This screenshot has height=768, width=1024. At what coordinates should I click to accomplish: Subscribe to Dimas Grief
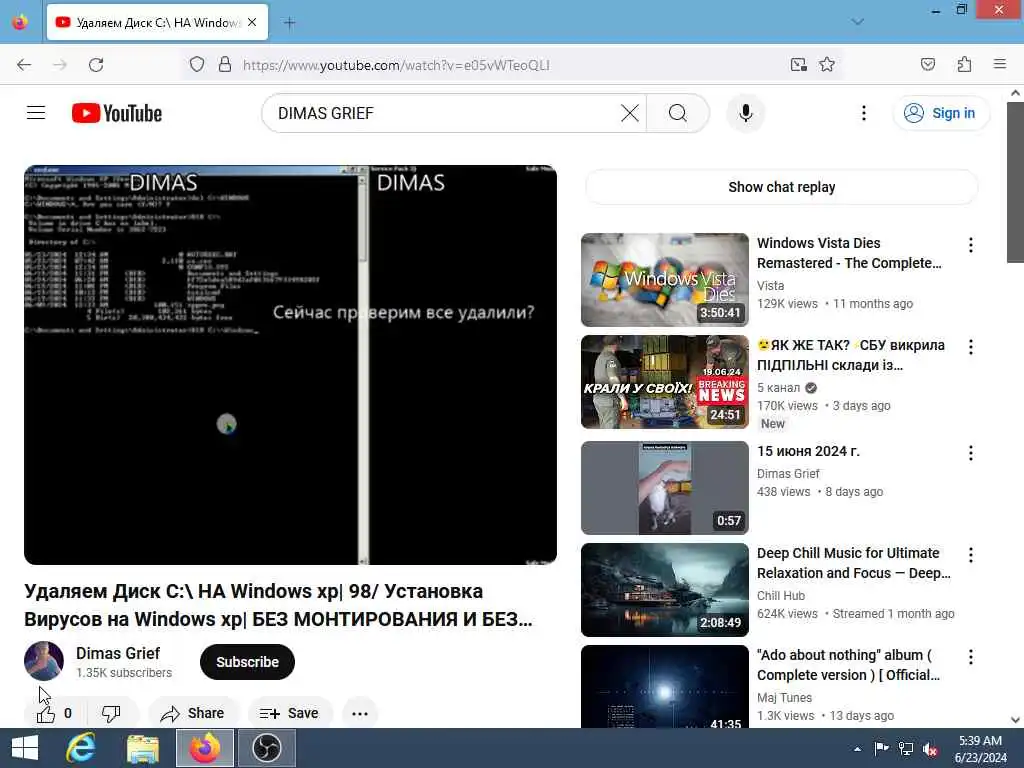point(248,662)
